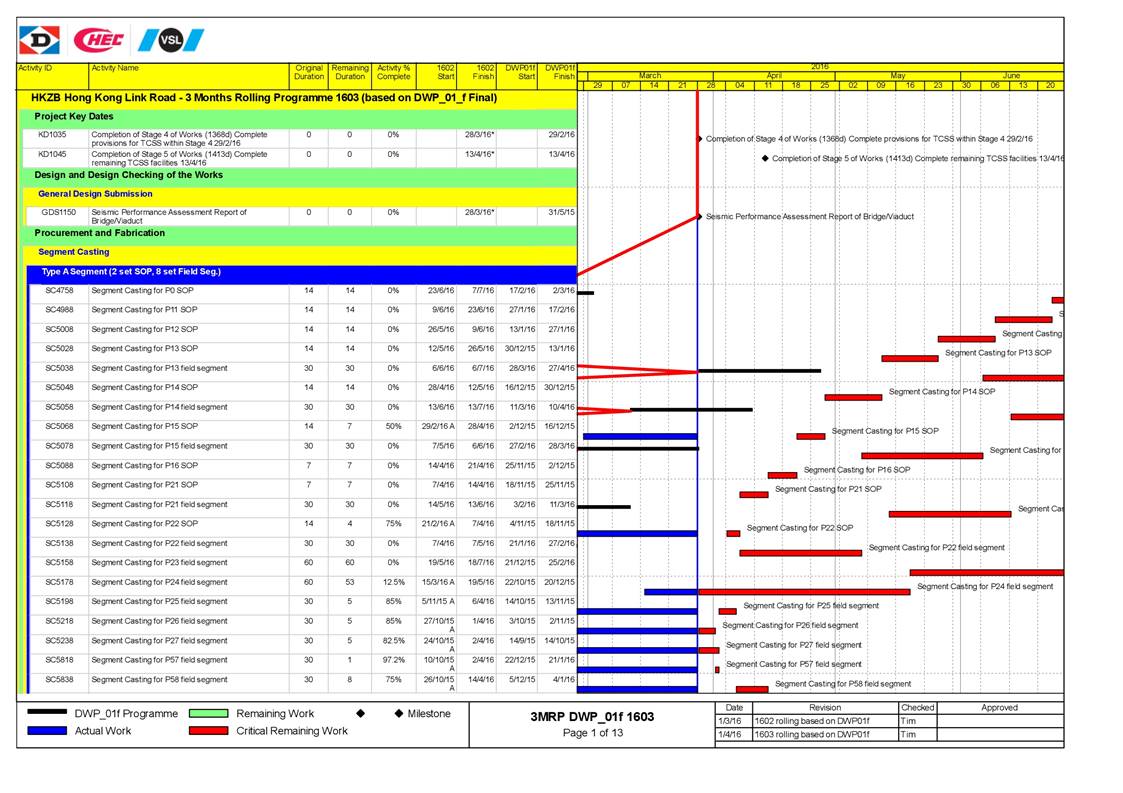The width and height of the screenshot is (1123, 793).
Task: Click the blue Actual Work legend swatch
Action: 47,731
